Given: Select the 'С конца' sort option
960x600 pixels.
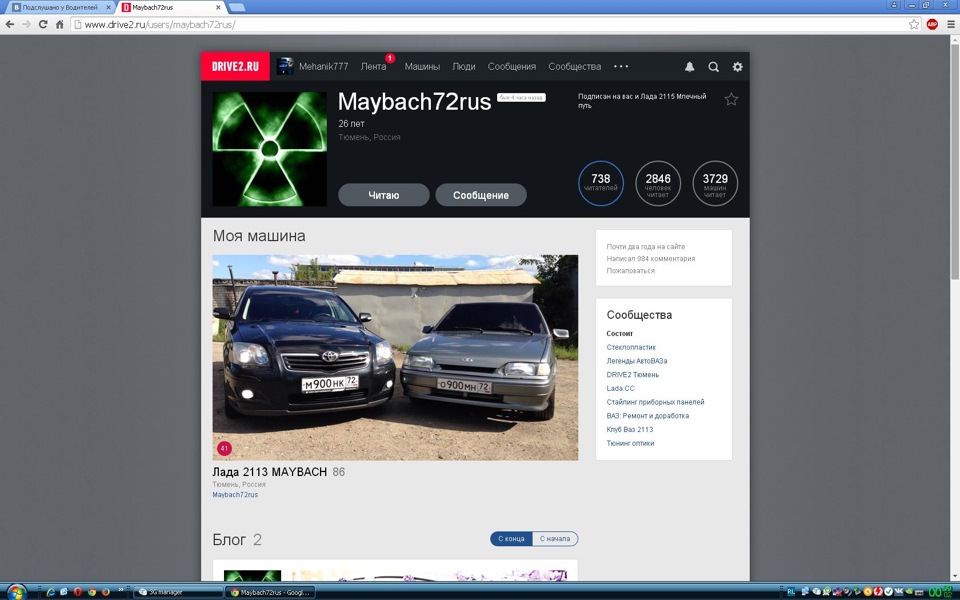Looking at the screenshot, I should 511,539.
